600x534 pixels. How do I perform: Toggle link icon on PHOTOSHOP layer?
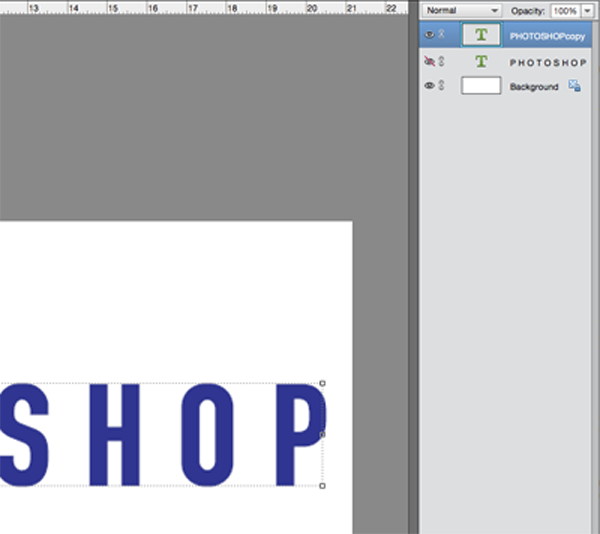pos(441,61)
